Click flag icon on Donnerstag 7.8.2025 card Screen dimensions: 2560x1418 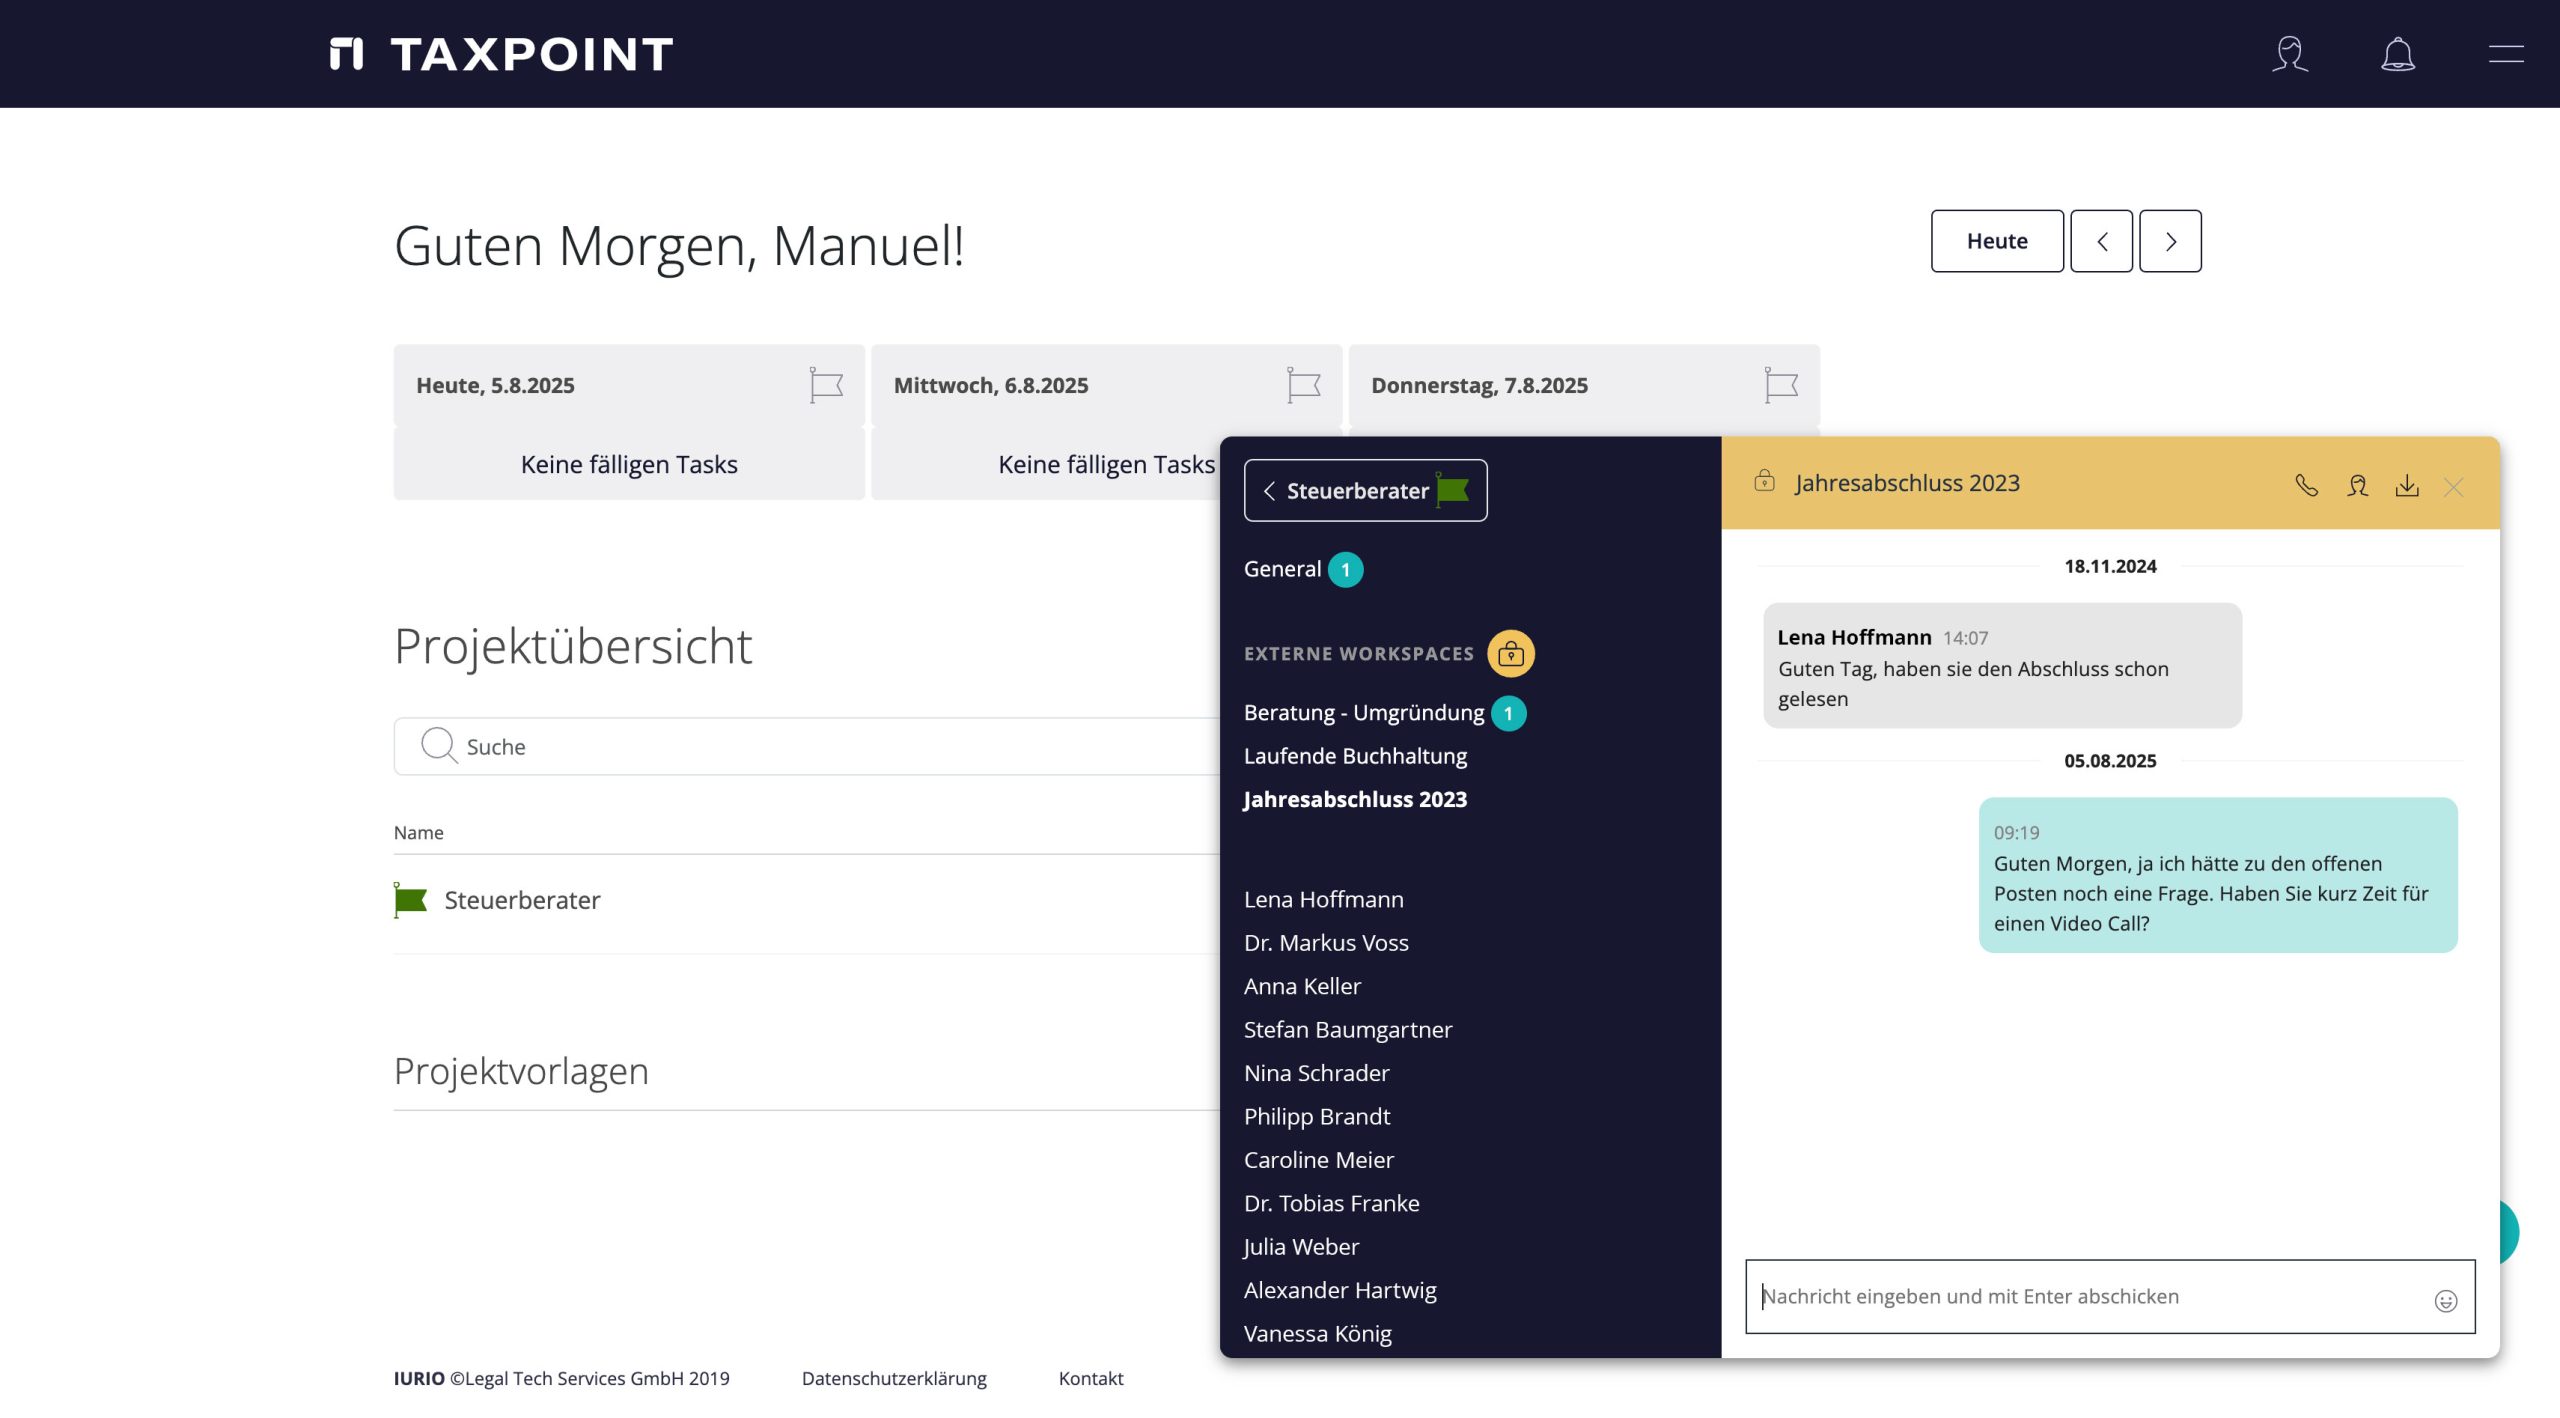coord(1781,385)
